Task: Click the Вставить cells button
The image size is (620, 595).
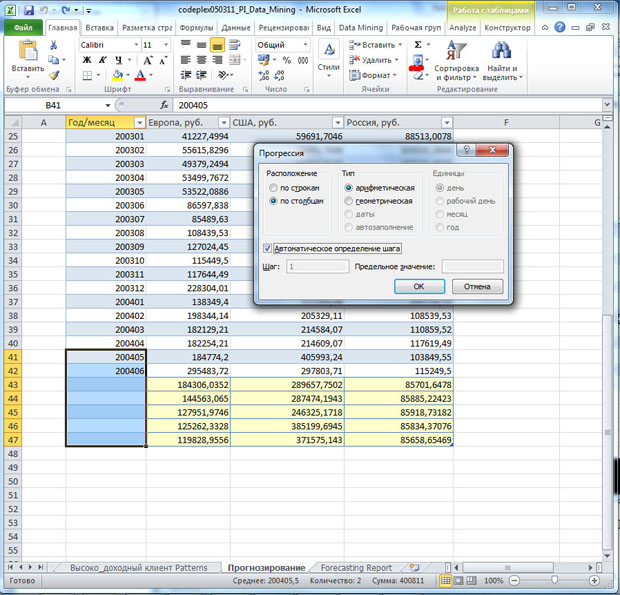Action: tap(375, 45)
